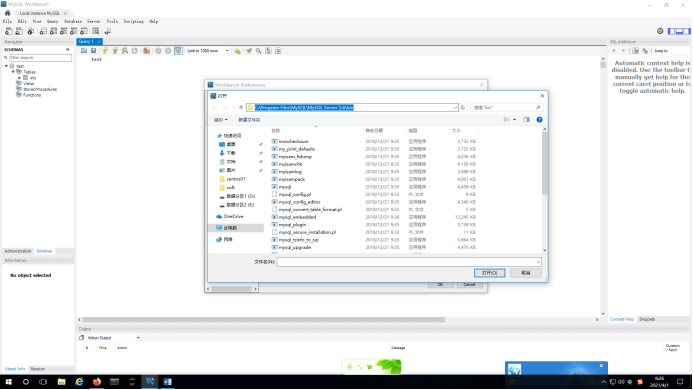This screenshot has width=693, height=390.
Task: Open Workbench preferences gear icon
Action: click(660, 31)
